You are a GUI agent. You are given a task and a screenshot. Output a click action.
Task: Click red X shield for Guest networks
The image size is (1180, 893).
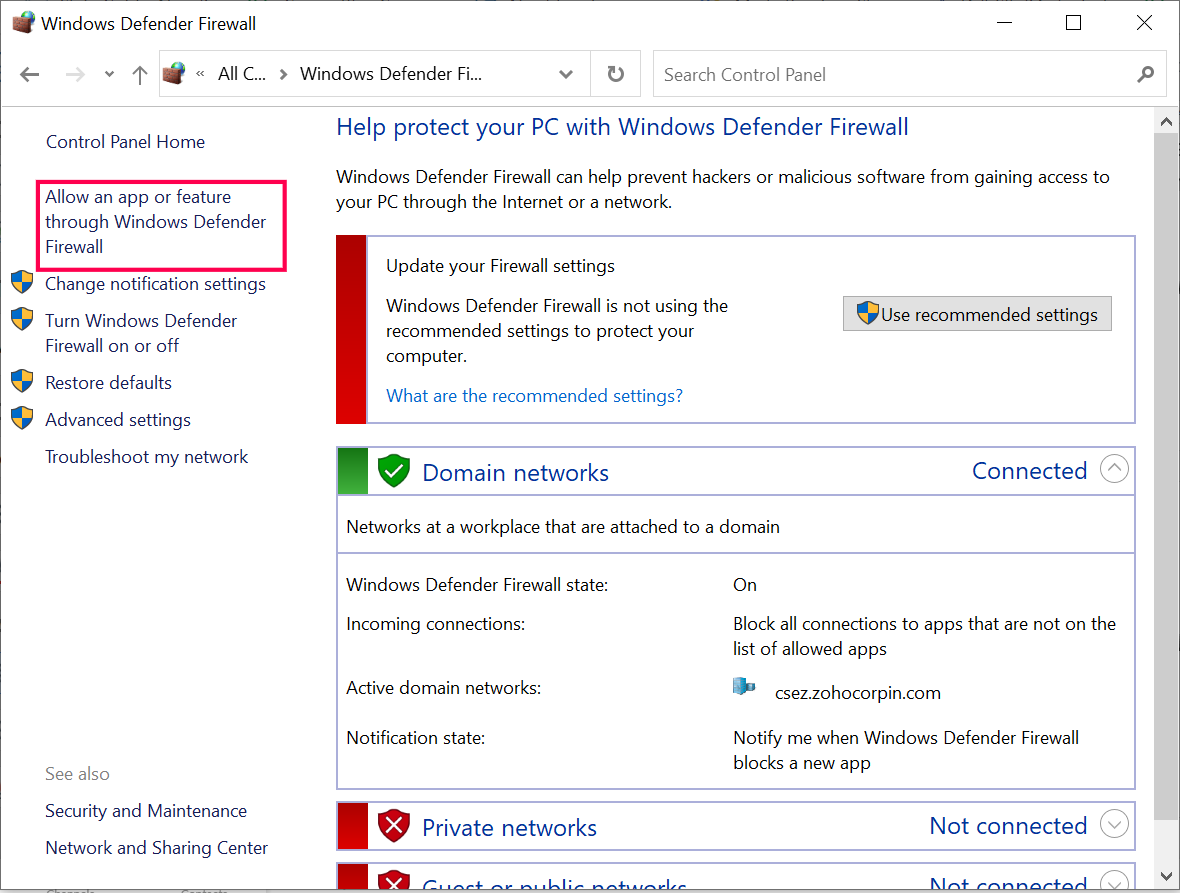[394, 880]
